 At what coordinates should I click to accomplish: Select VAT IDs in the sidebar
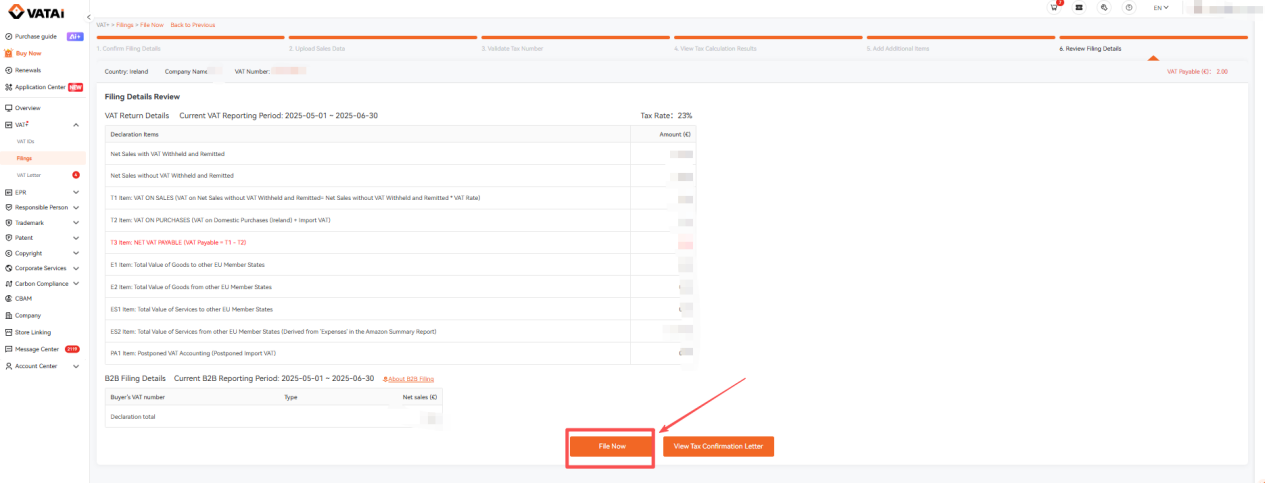coord(26,141)
